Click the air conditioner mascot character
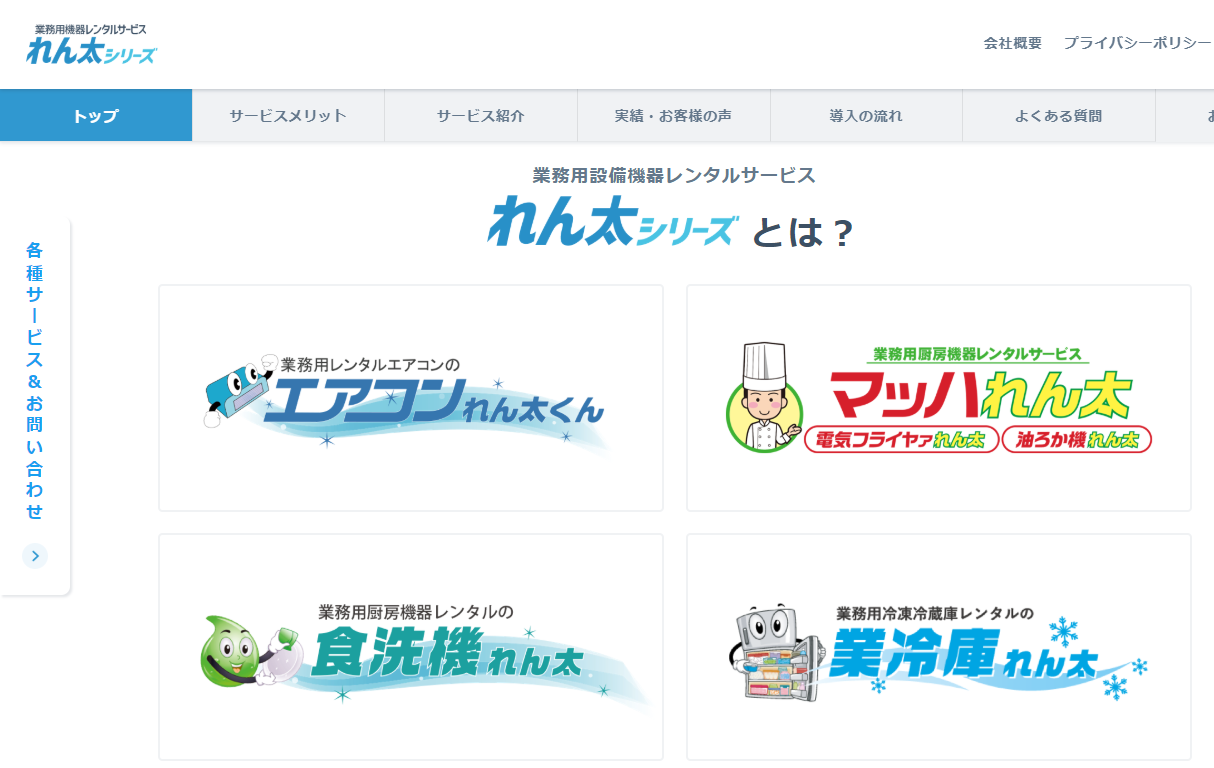Screen dimensions: 1214x768 (x=238, y=390)
